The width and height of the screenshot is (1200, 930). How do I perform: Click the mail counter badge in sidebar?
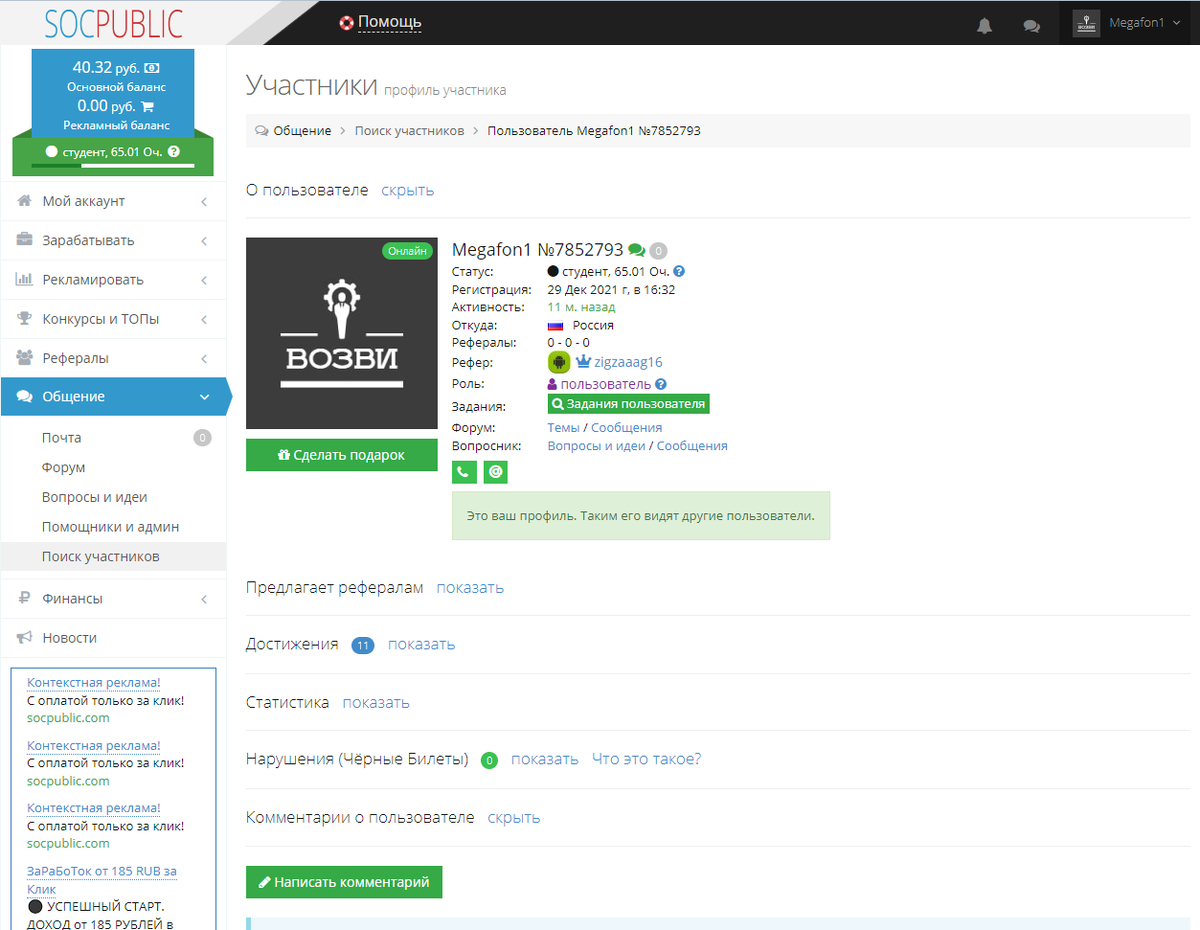point(202,437)
